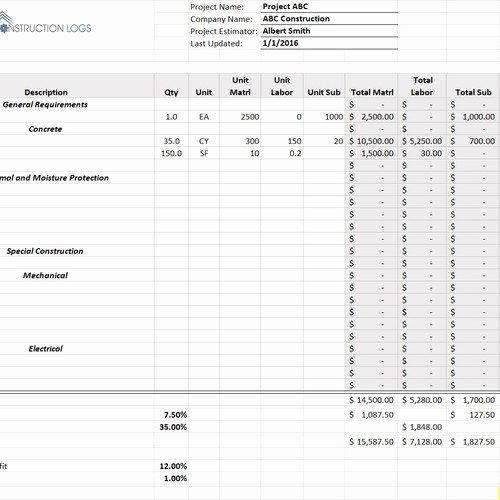Select the material tax cell $1,087.50
Screen dimensions: 500x500
372,415
